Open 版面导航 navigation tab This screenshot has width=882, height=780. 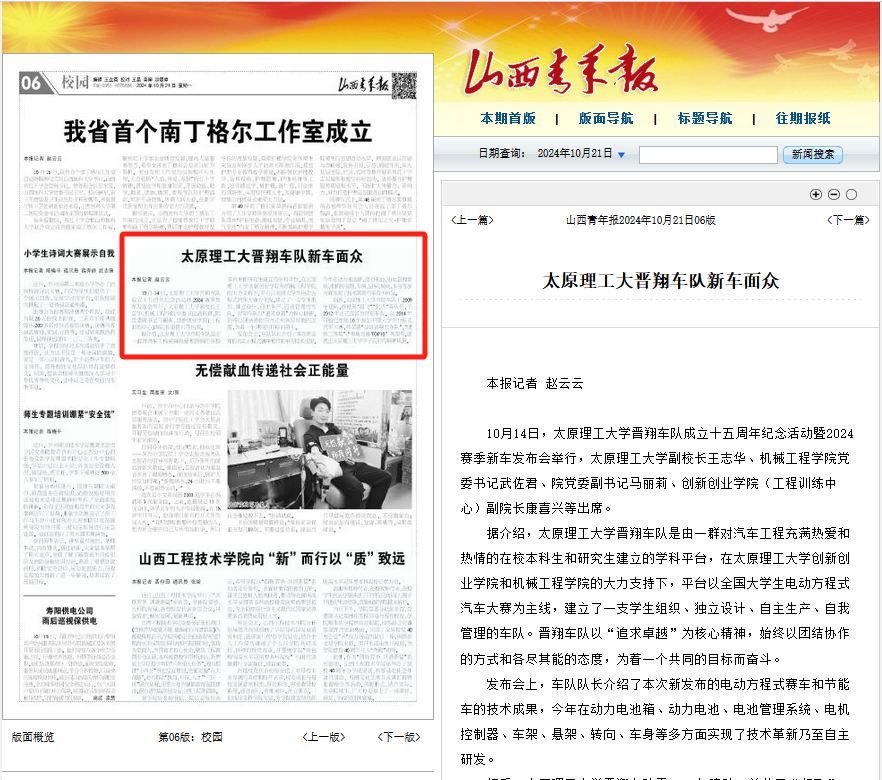point(606,118)
